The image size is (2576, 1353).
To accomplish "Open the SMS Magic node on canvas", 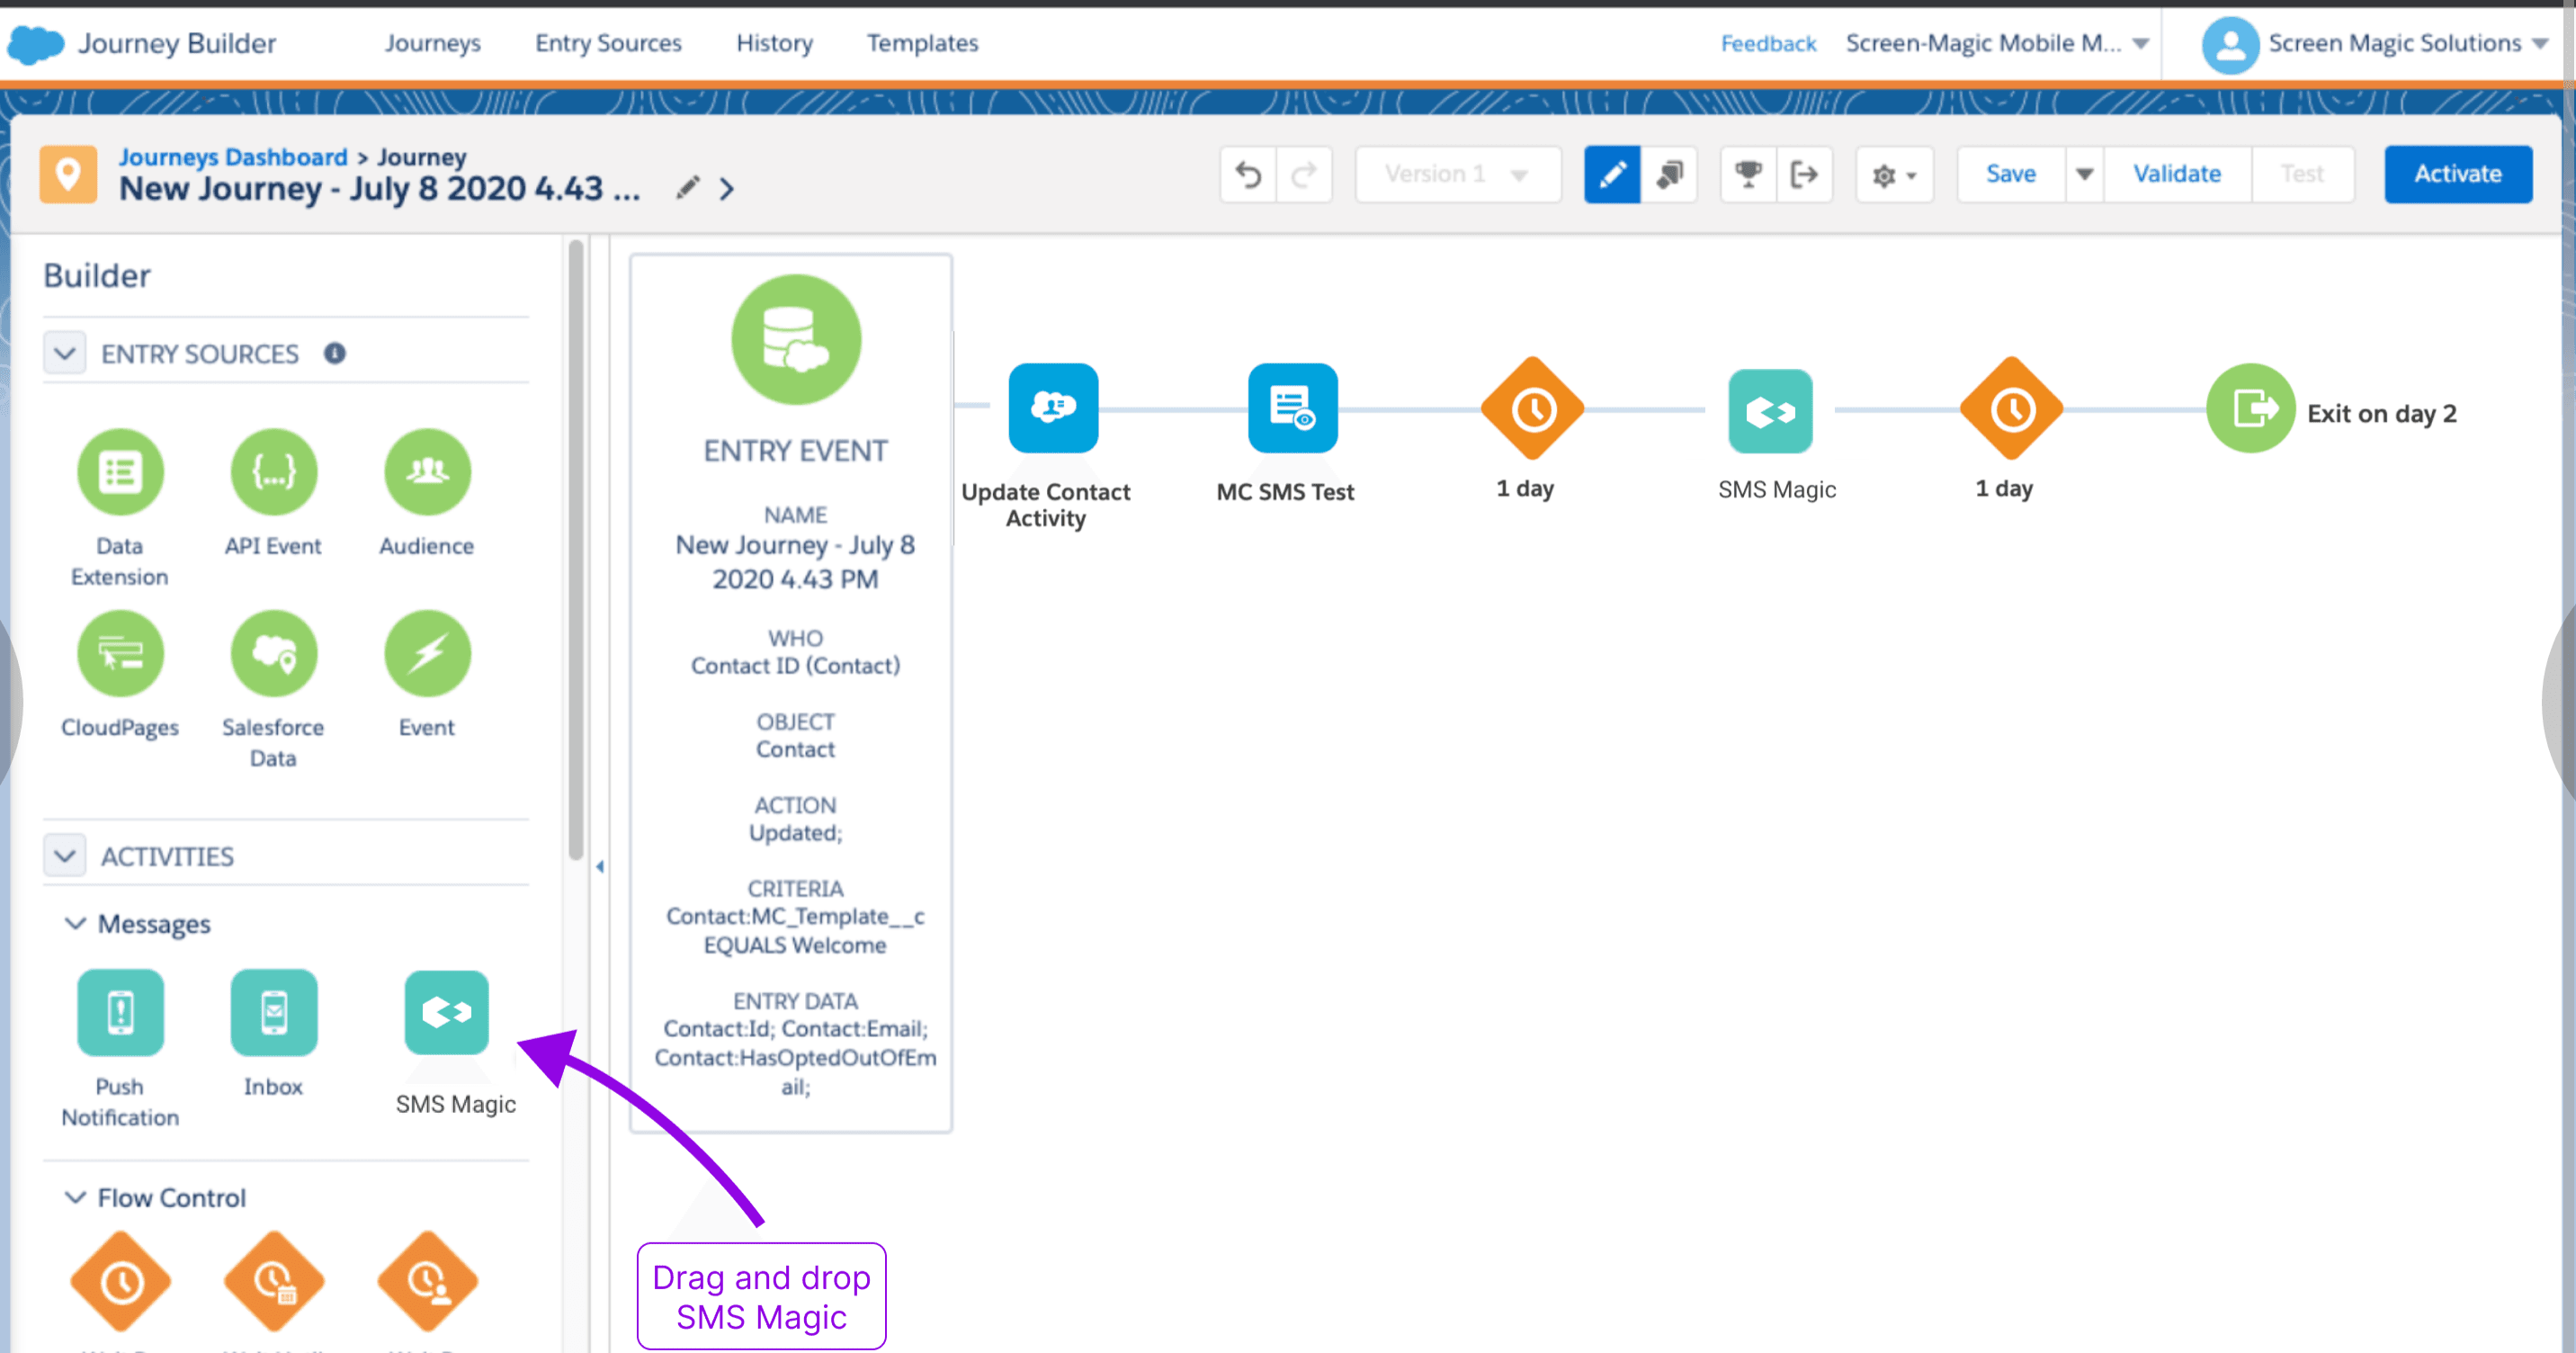I will (x=1770, y=411).
